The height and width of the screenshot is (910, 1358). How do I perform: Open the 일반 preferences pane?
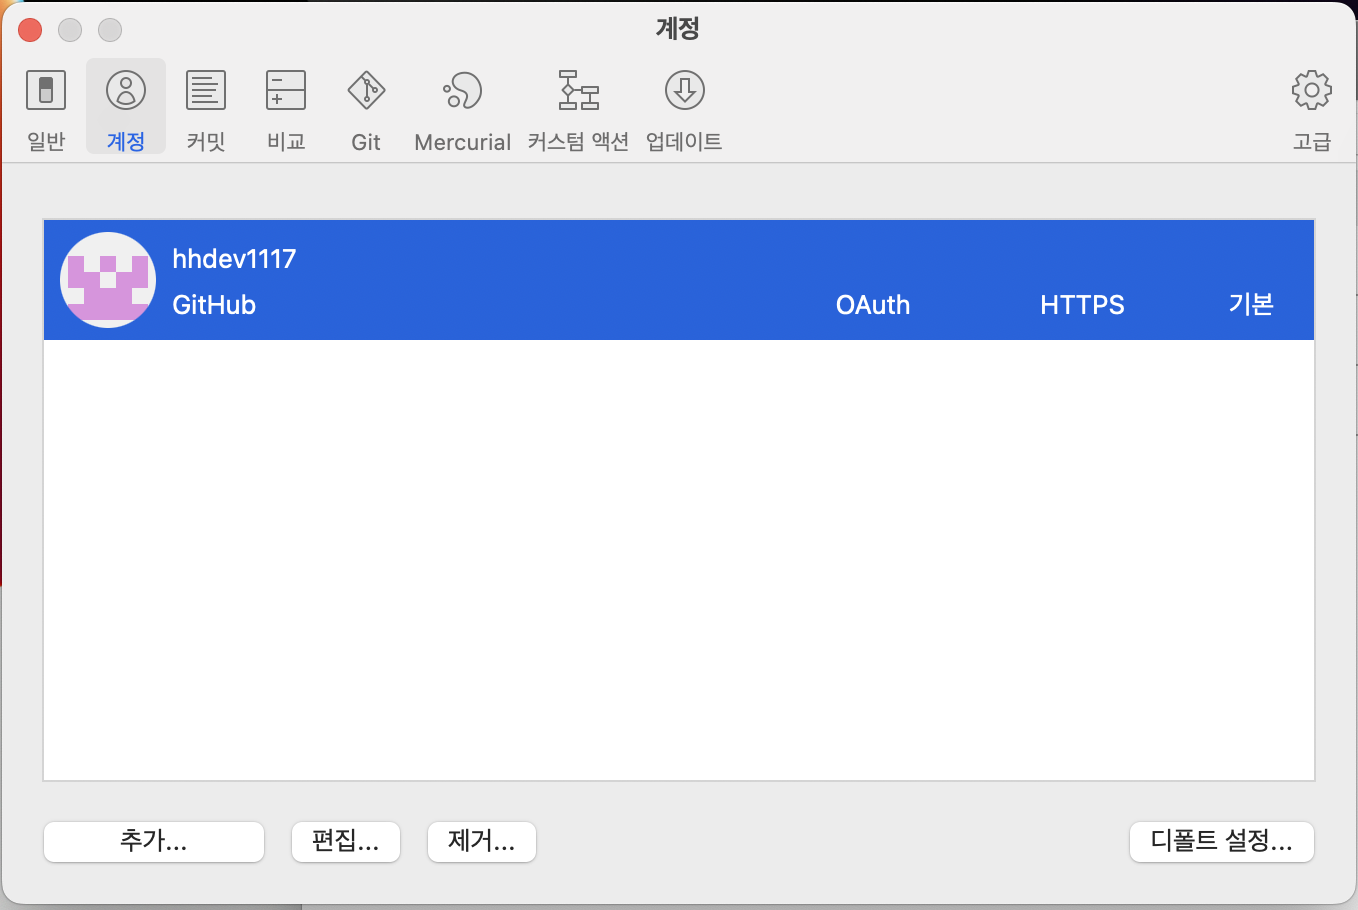pos(46,109)
